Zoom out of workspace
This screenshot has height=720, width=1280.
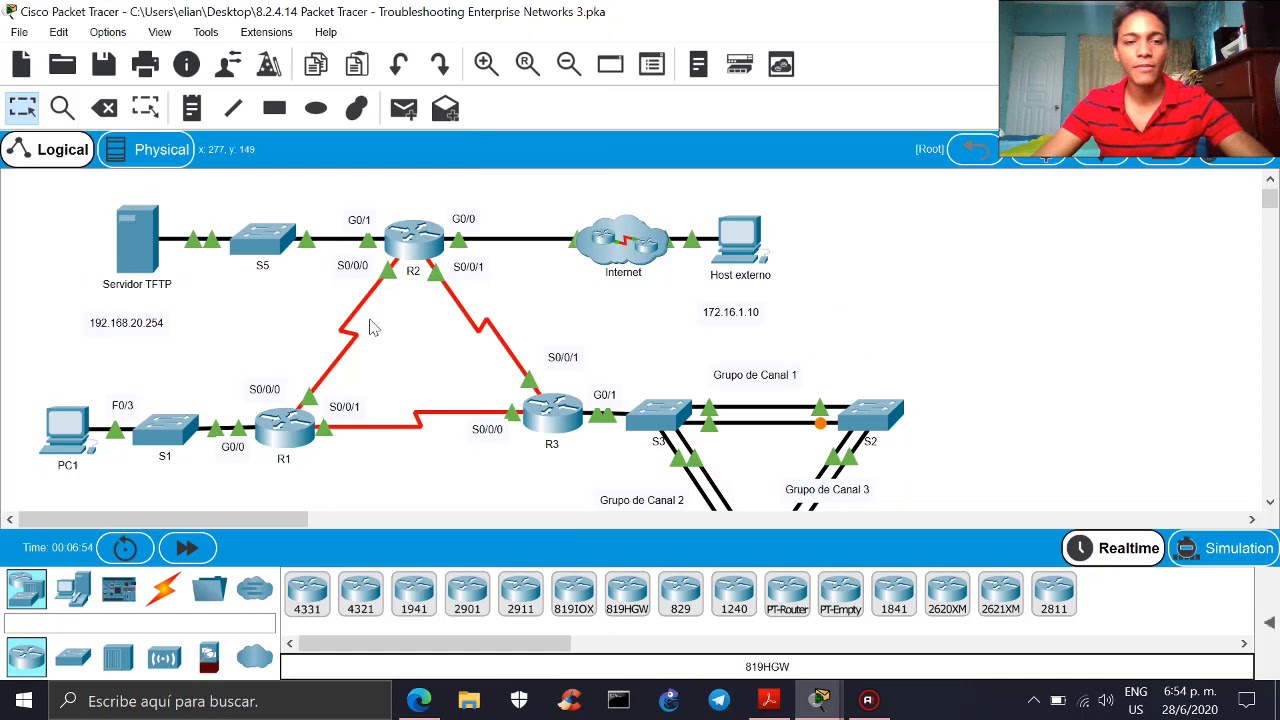click(568, 65)
